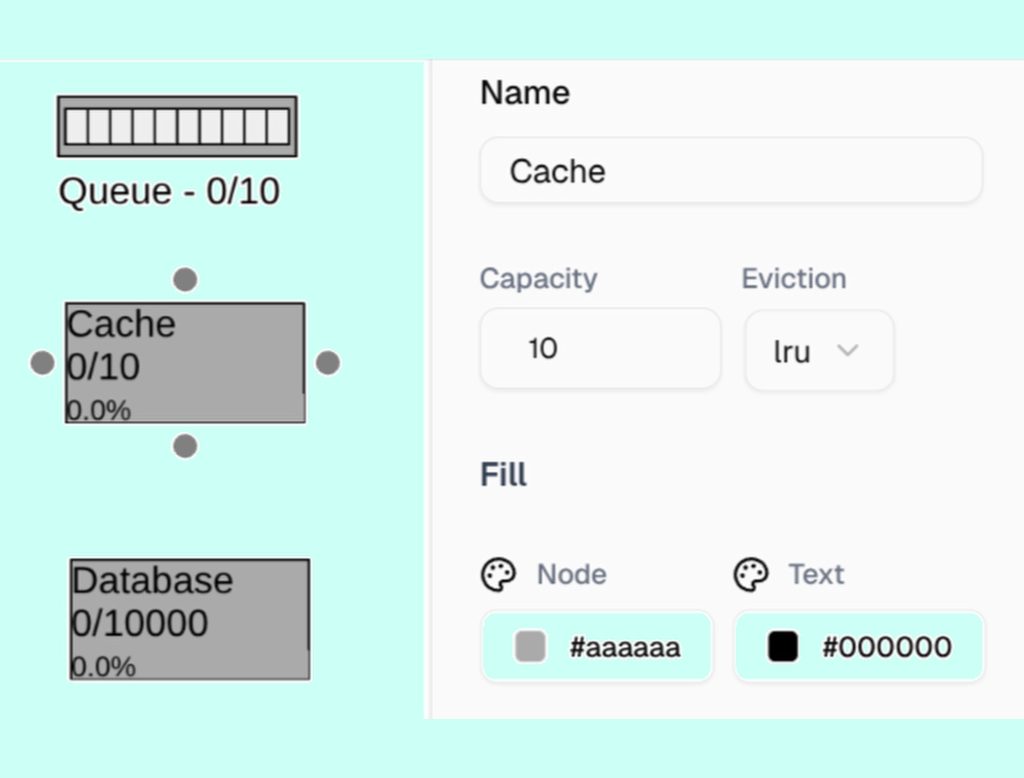Select the Queue slots graphic

pos(177,127)
